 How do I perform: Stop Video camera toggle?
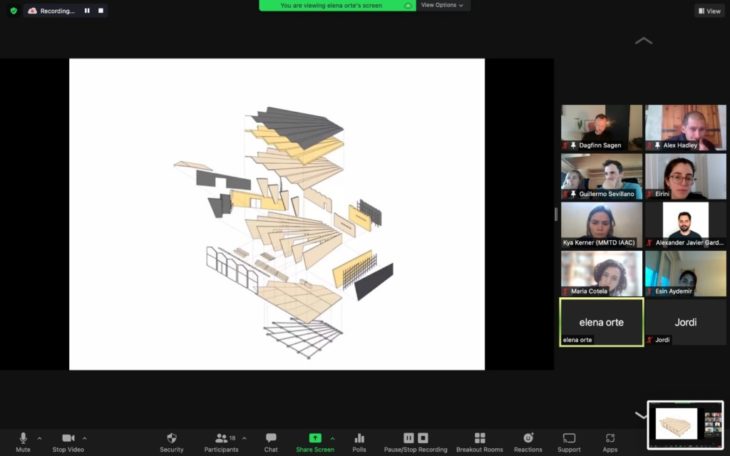[68, 440]
